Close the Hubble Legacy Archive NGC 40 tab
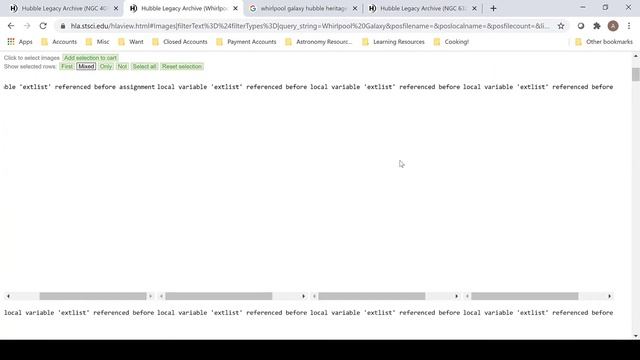The image size is (640, 360). tap(116, 8)
